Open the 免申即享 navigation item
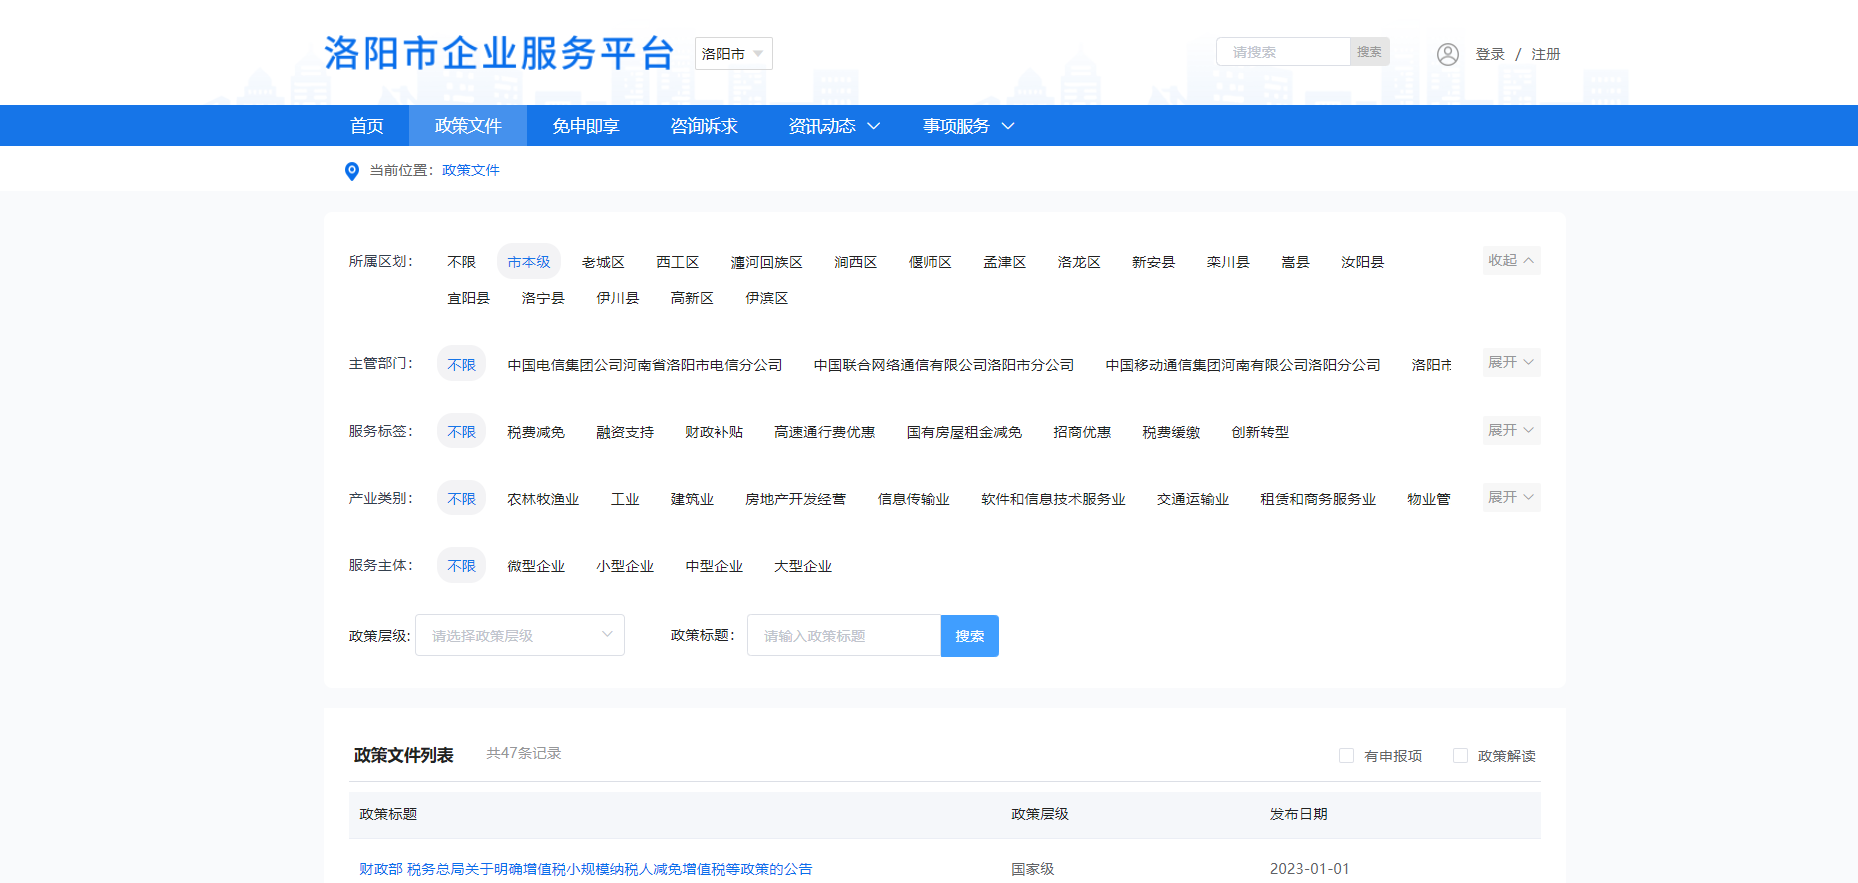This screenshot has width=1858, height=883. 586,126
